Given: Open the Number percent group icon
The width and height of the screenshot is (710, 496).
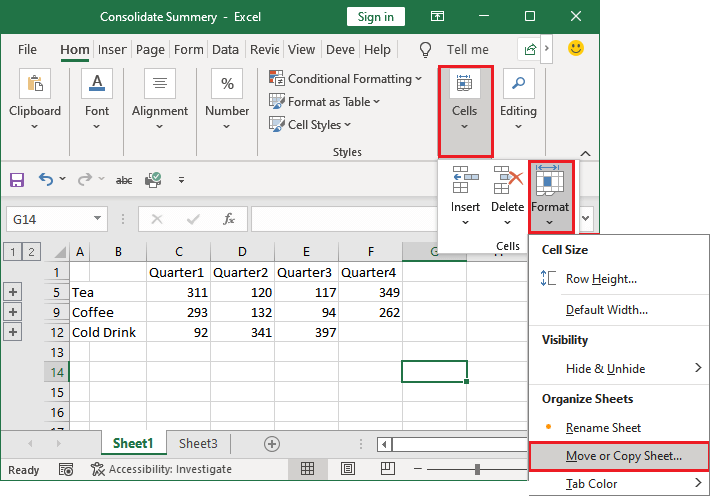Looking at the screenshot, I should pyautogui.click(x=227, y=83).
